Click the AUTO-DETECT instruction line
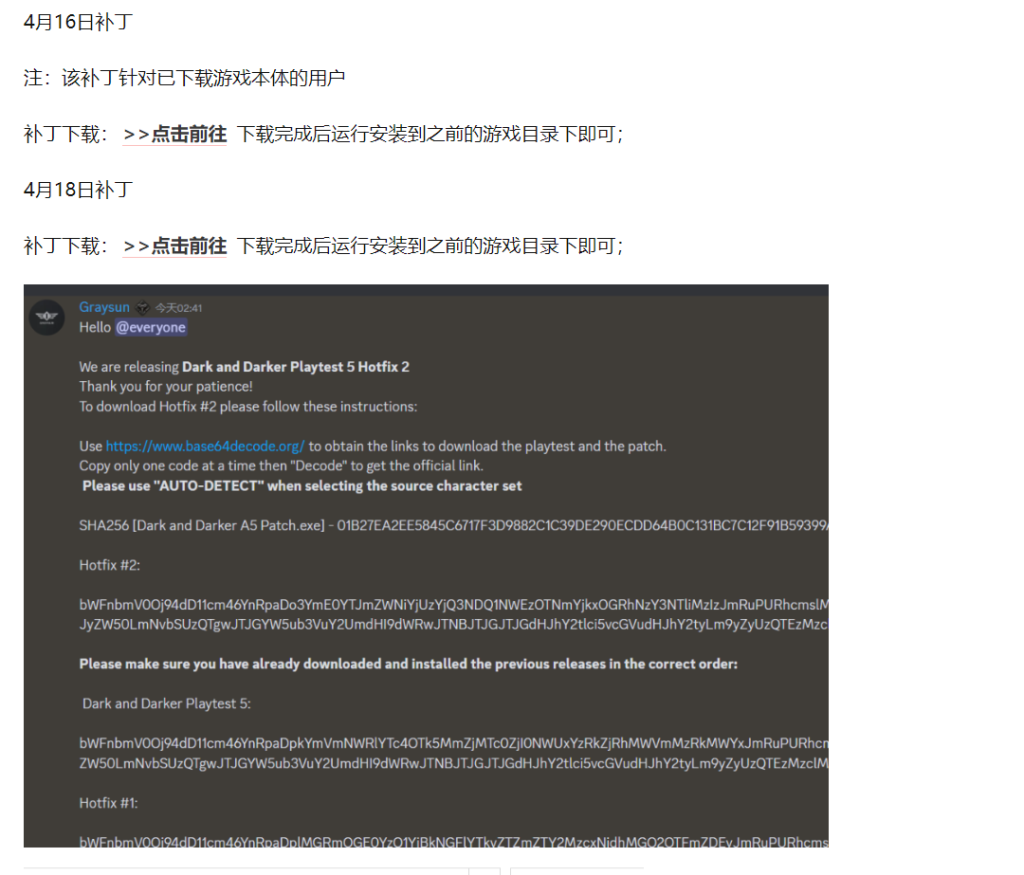1024x875 pixels. (x=302, y=486)
